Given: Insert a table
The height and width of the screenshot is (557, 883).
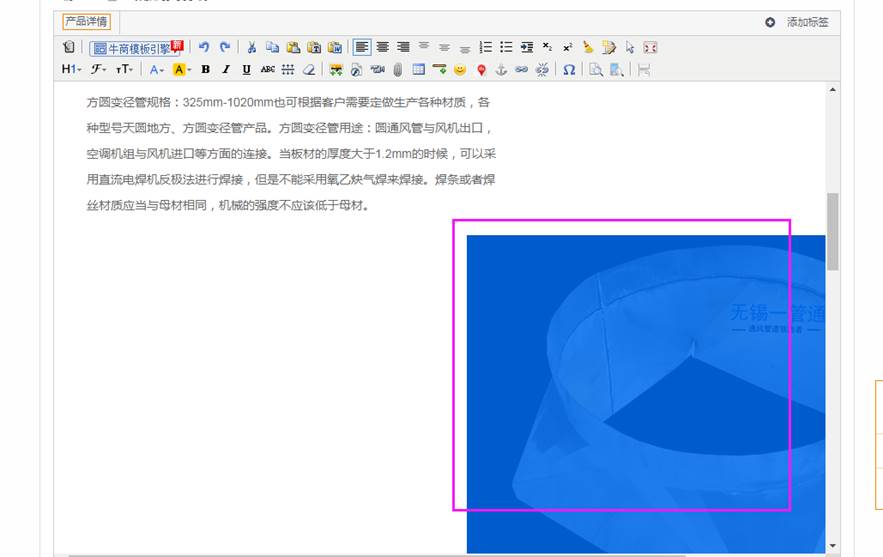Looking at the screenshot, I should tap(418, 69).
